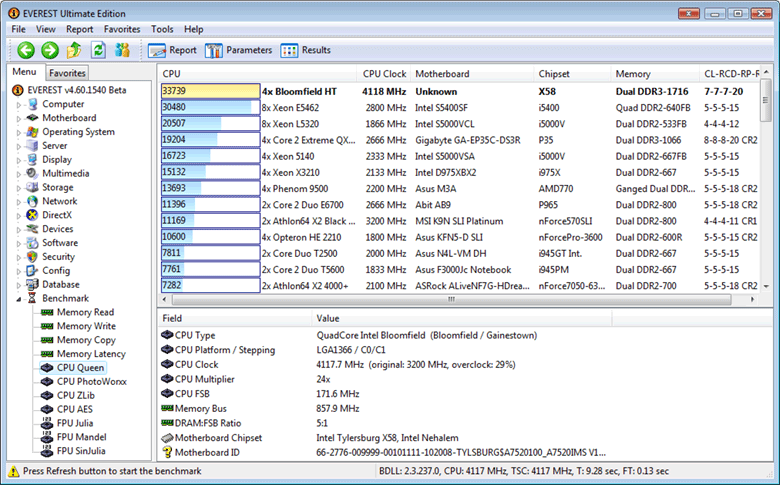This screenshot has height=485, width=780.
Task: Click the 13693 score bar for Phenom 9500
Action: tap(210, 189)
